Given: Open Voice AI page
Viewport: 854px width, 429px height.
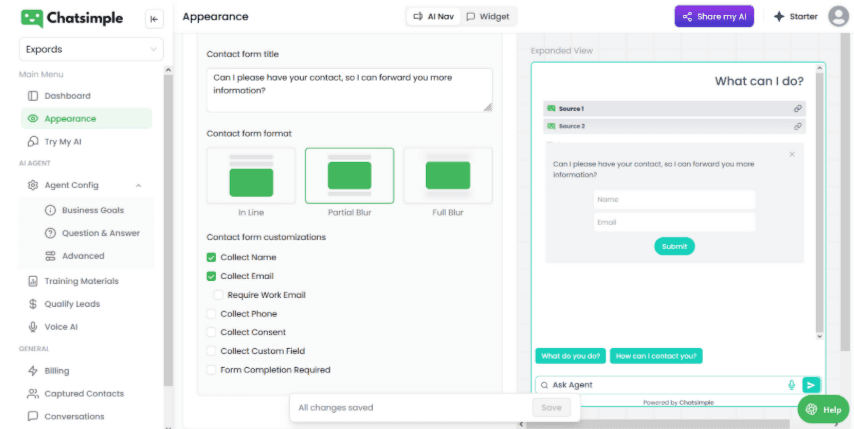Looking at the screenshot, I should pos(61,327).
